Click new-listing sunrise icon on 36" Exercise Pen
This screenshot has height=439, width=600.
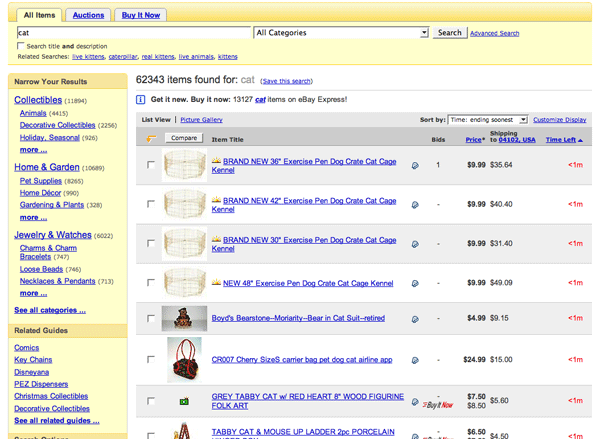[217, 160]
